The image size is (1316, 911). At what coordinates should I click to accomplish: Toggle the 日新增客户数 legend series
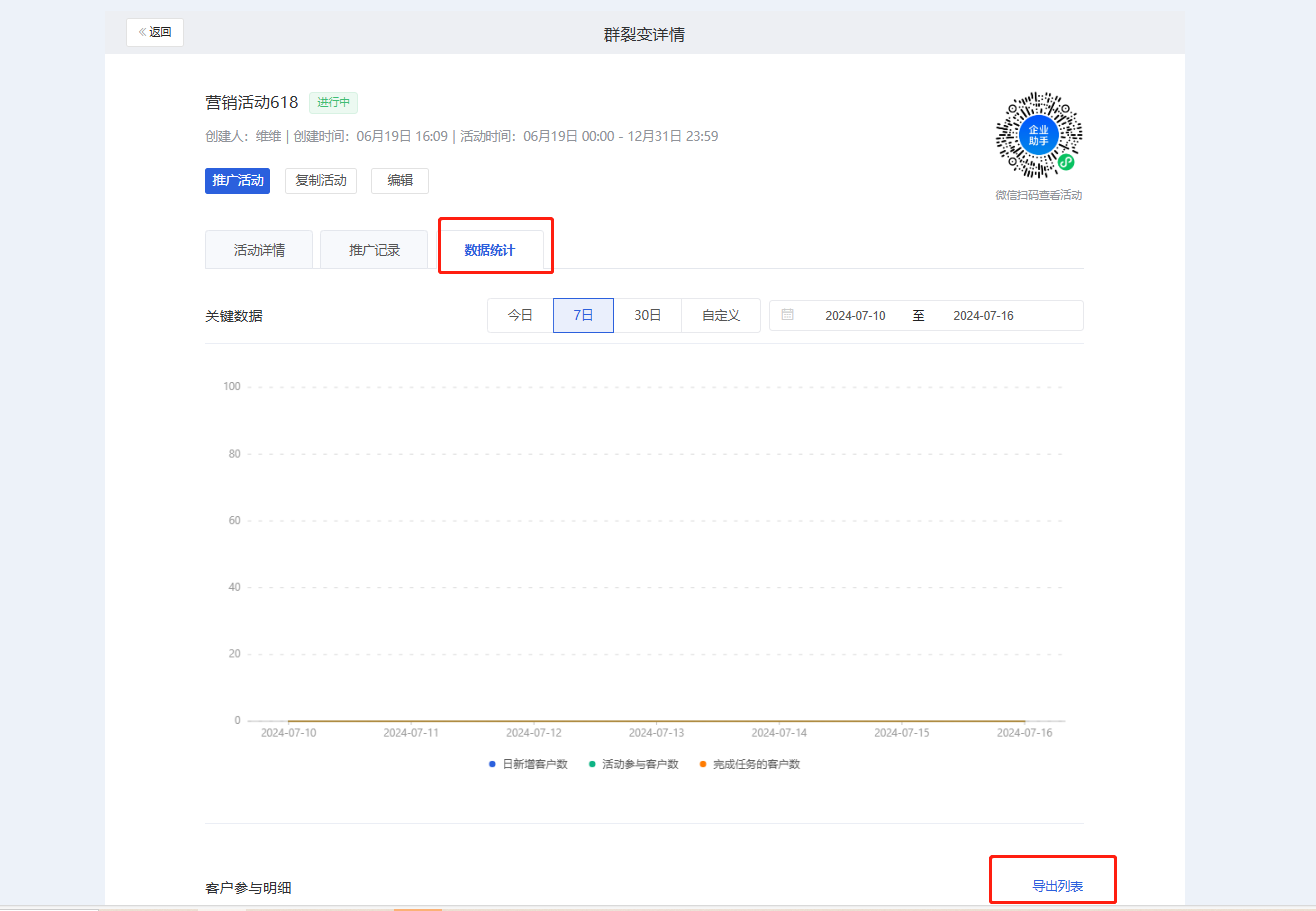click(x=528, y=764)
